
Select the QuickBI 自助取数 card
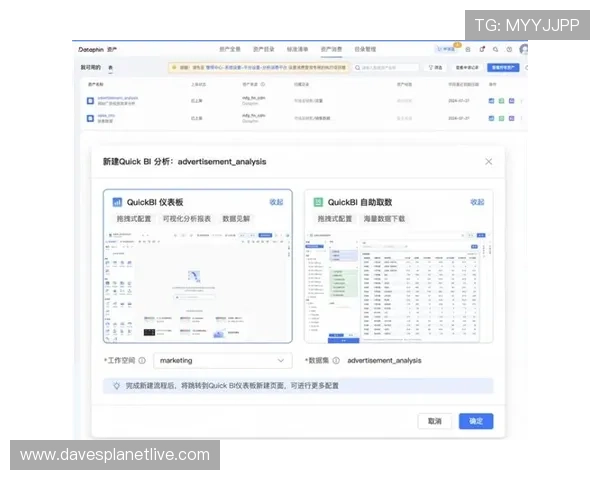[x=398, y=266]
